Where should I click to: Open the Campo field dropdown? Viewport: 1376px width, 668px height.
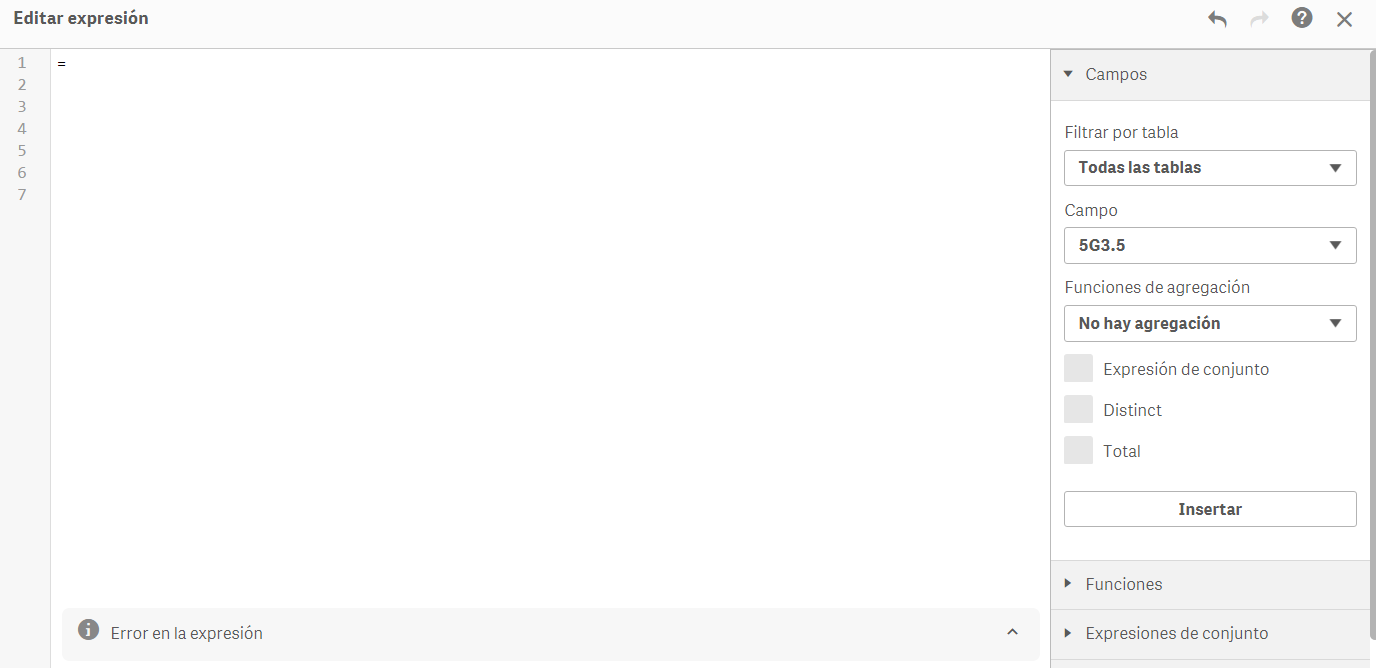(1209, 245)
